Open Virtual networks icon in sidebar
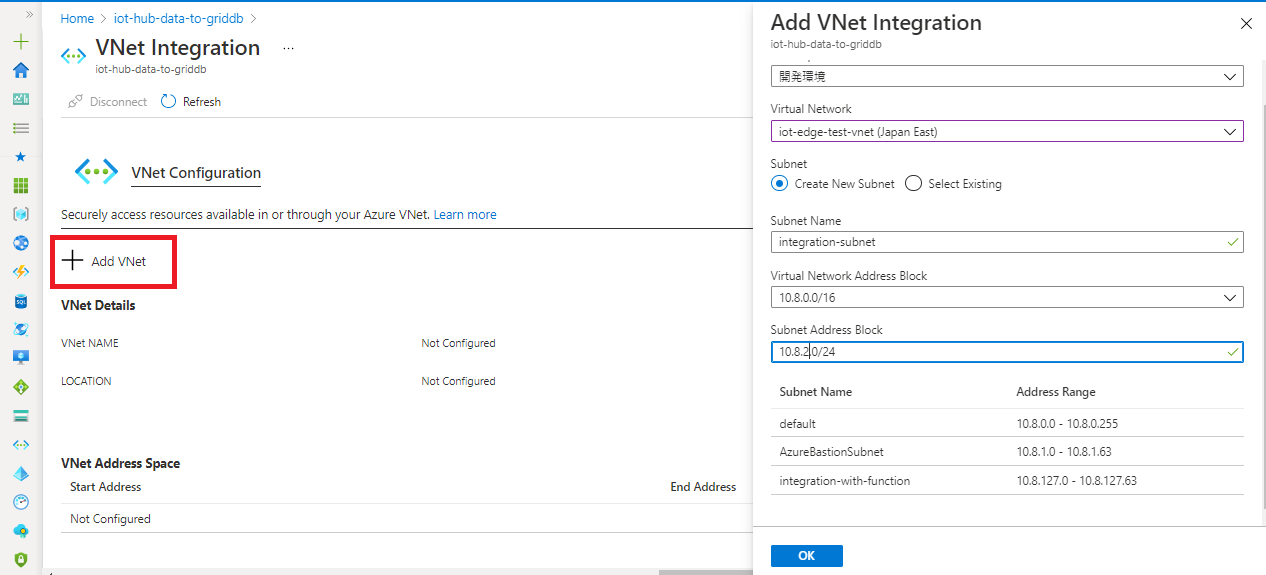This screenshot has height=575, width=1266. tap(21, 445)
